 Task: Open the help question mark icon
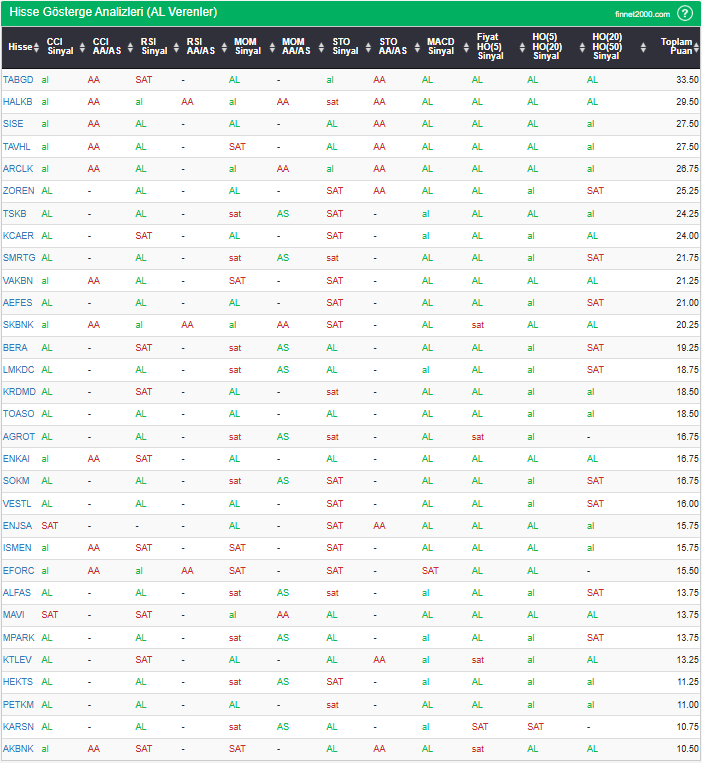(685, 13)
